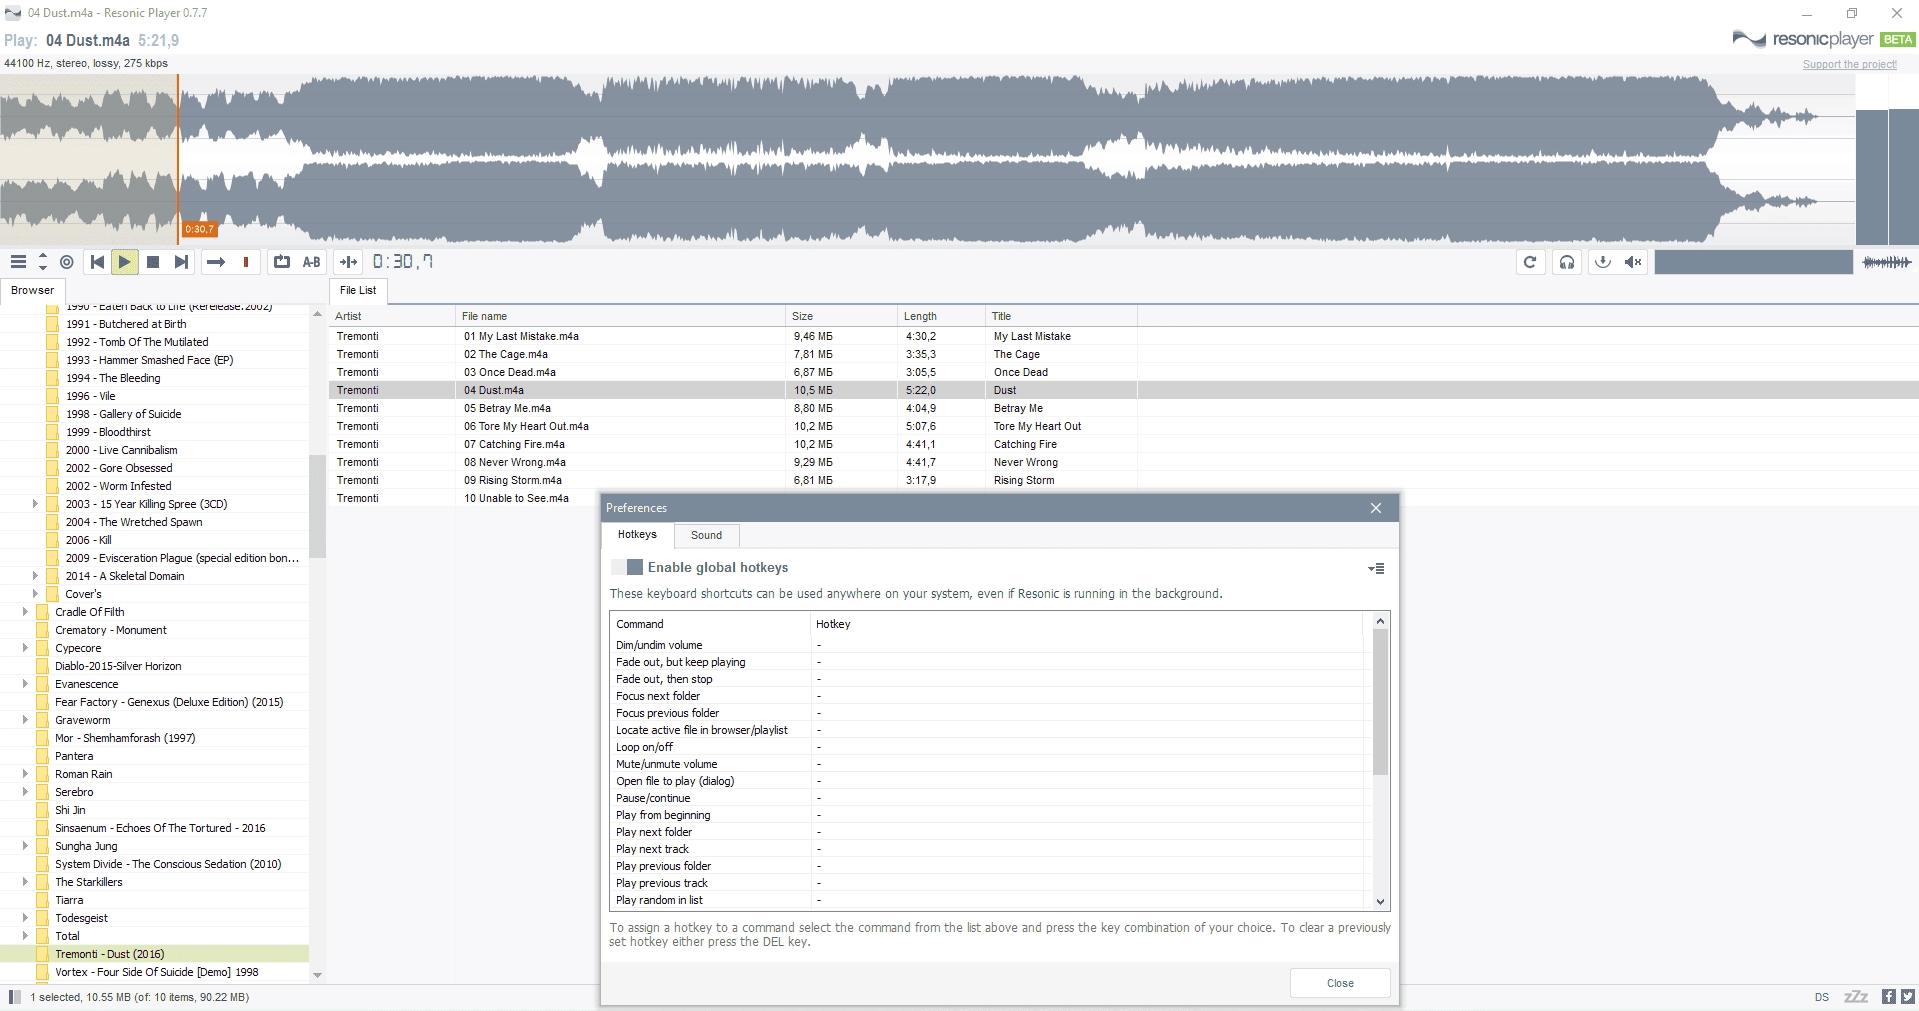Expand the 2014 - A Skeletal Domain folder

pos(36,576)
